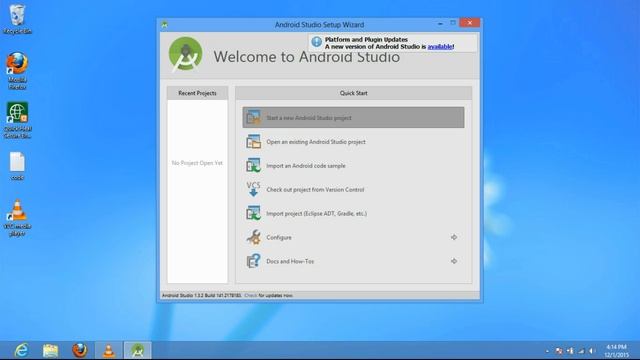This screenshot has height=360, width=640.
Task: Select the code file on desktop
Action: [x=17, y=166]
